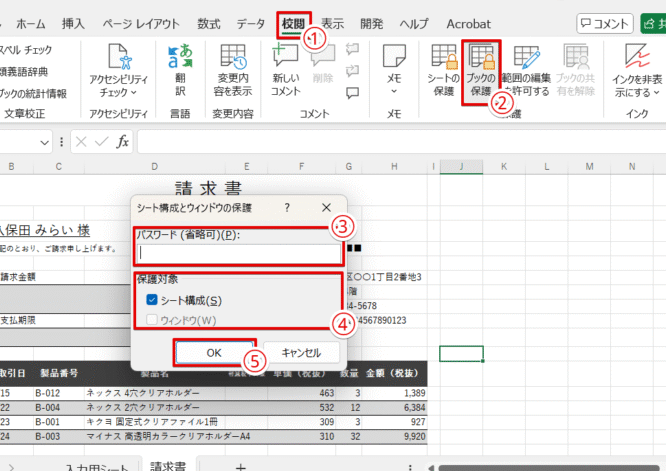Open the 校閲 ribbon tab
Viewport: 666px width, 471px height.
tap(293, 24)
